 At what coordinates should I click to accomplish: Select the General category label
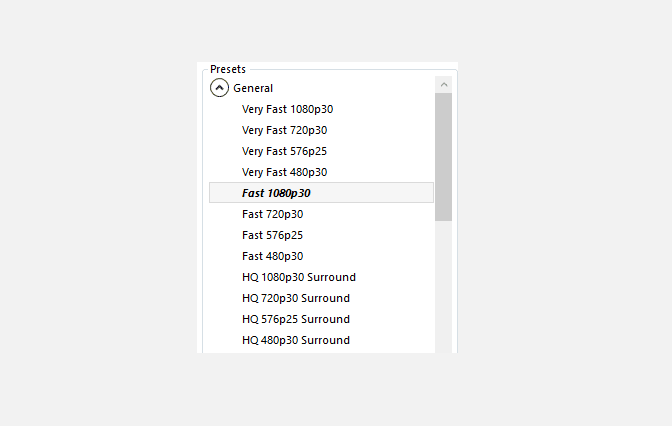pos(253,88)
